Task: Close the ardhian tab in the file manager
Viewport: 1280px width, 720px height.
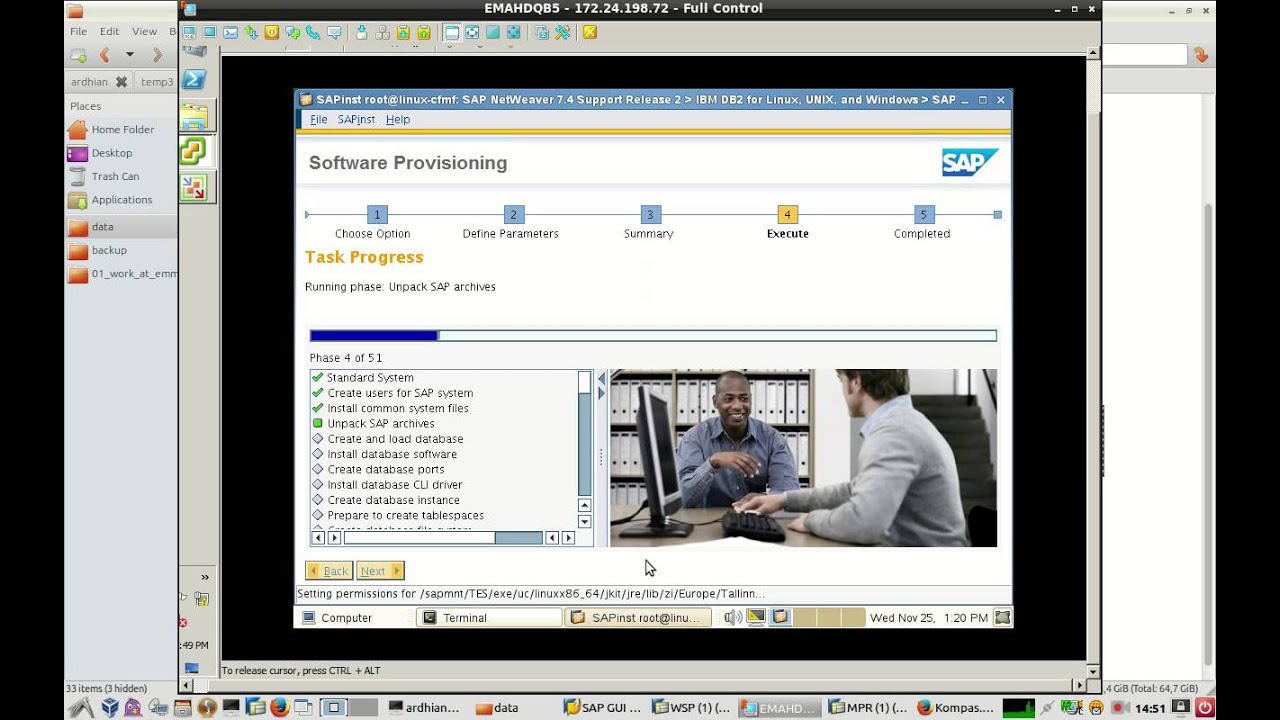Action: tap(121, 82)
